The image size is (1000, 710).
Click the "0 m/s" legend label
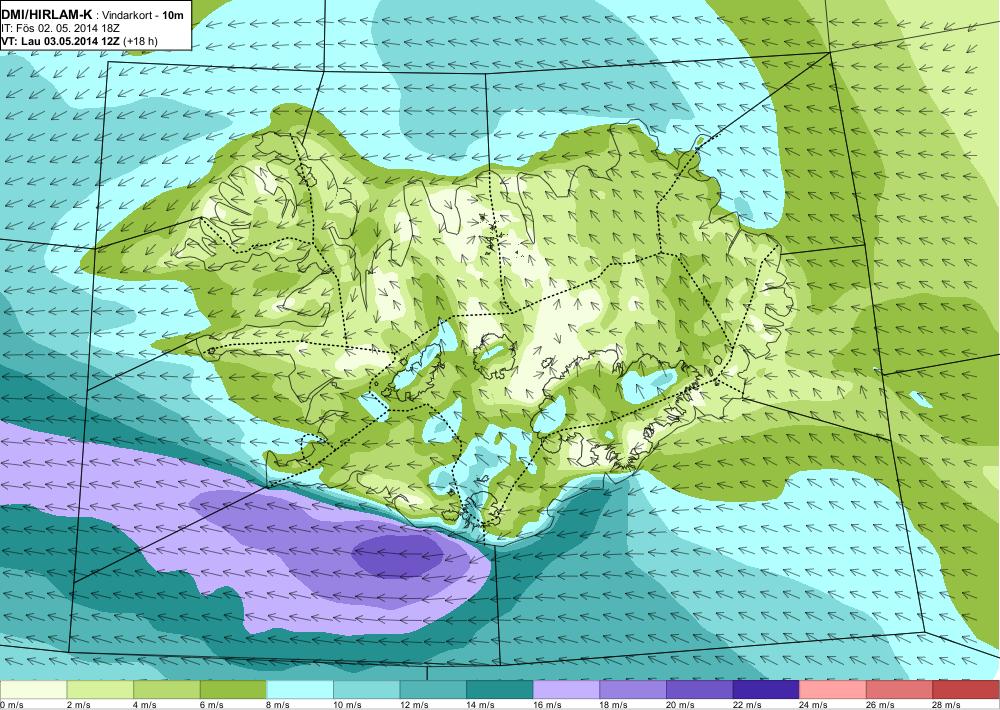pos(12,705)
